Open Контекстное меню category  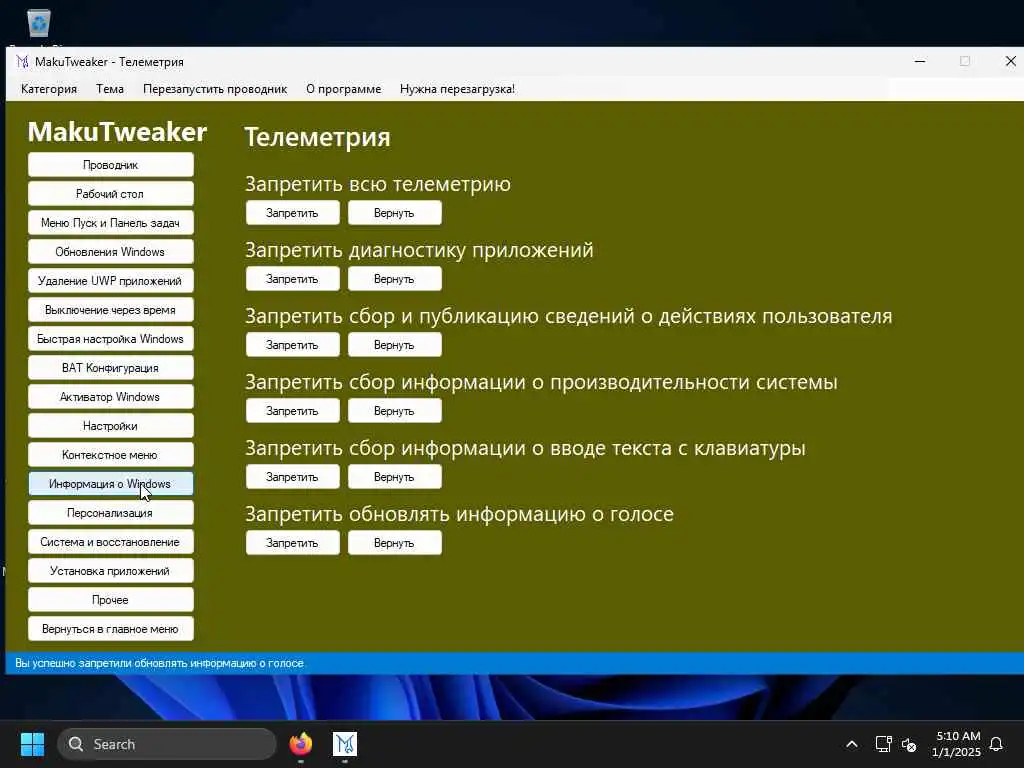pyautogui.click(x=110, y=455)
